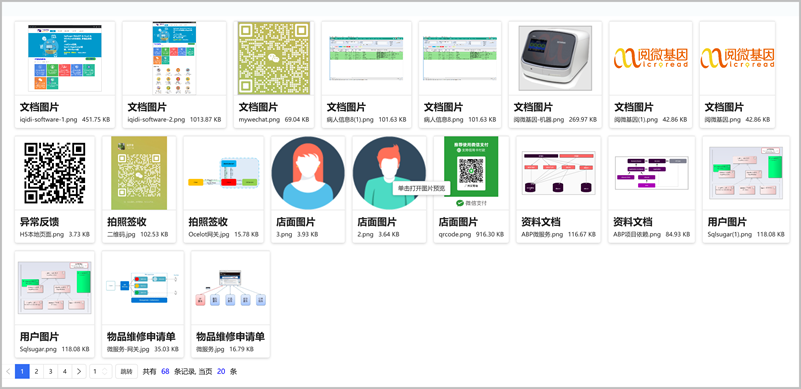This screenshot has height=389, width=801.
Task: Open the ABP项目依赖.png diagram thumbnail
Action: point(652,173)
